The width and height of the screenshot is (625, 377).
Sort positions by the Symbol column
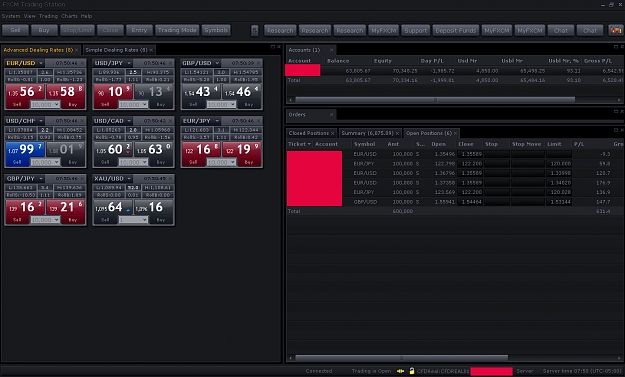(x=364, y=144)
